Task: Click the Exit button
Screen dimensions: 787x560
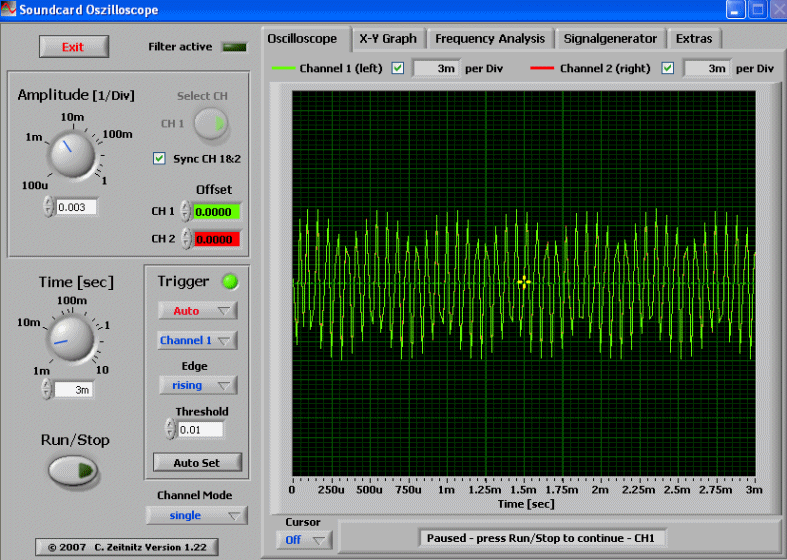Action: click(x=74, y=47)
